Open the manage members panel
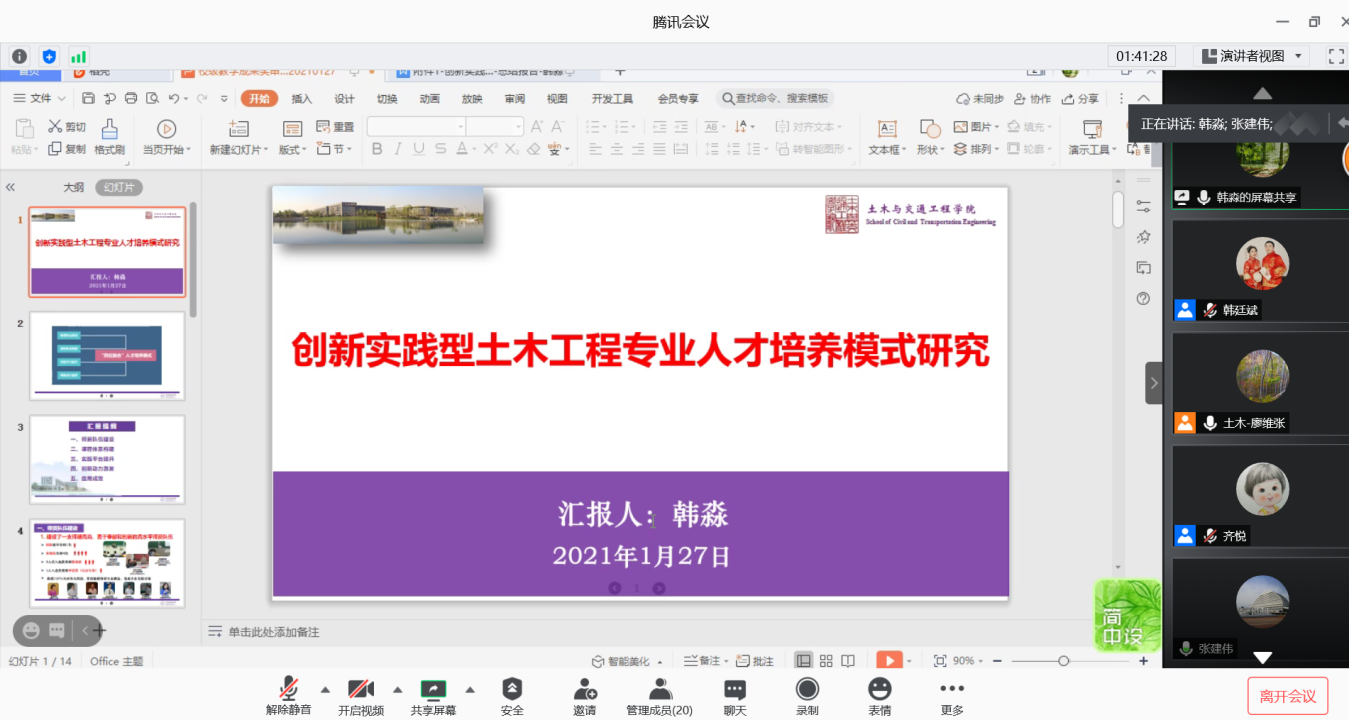Image resolution: width=1349 pixels, height=720 pixels. coord(659,689)
